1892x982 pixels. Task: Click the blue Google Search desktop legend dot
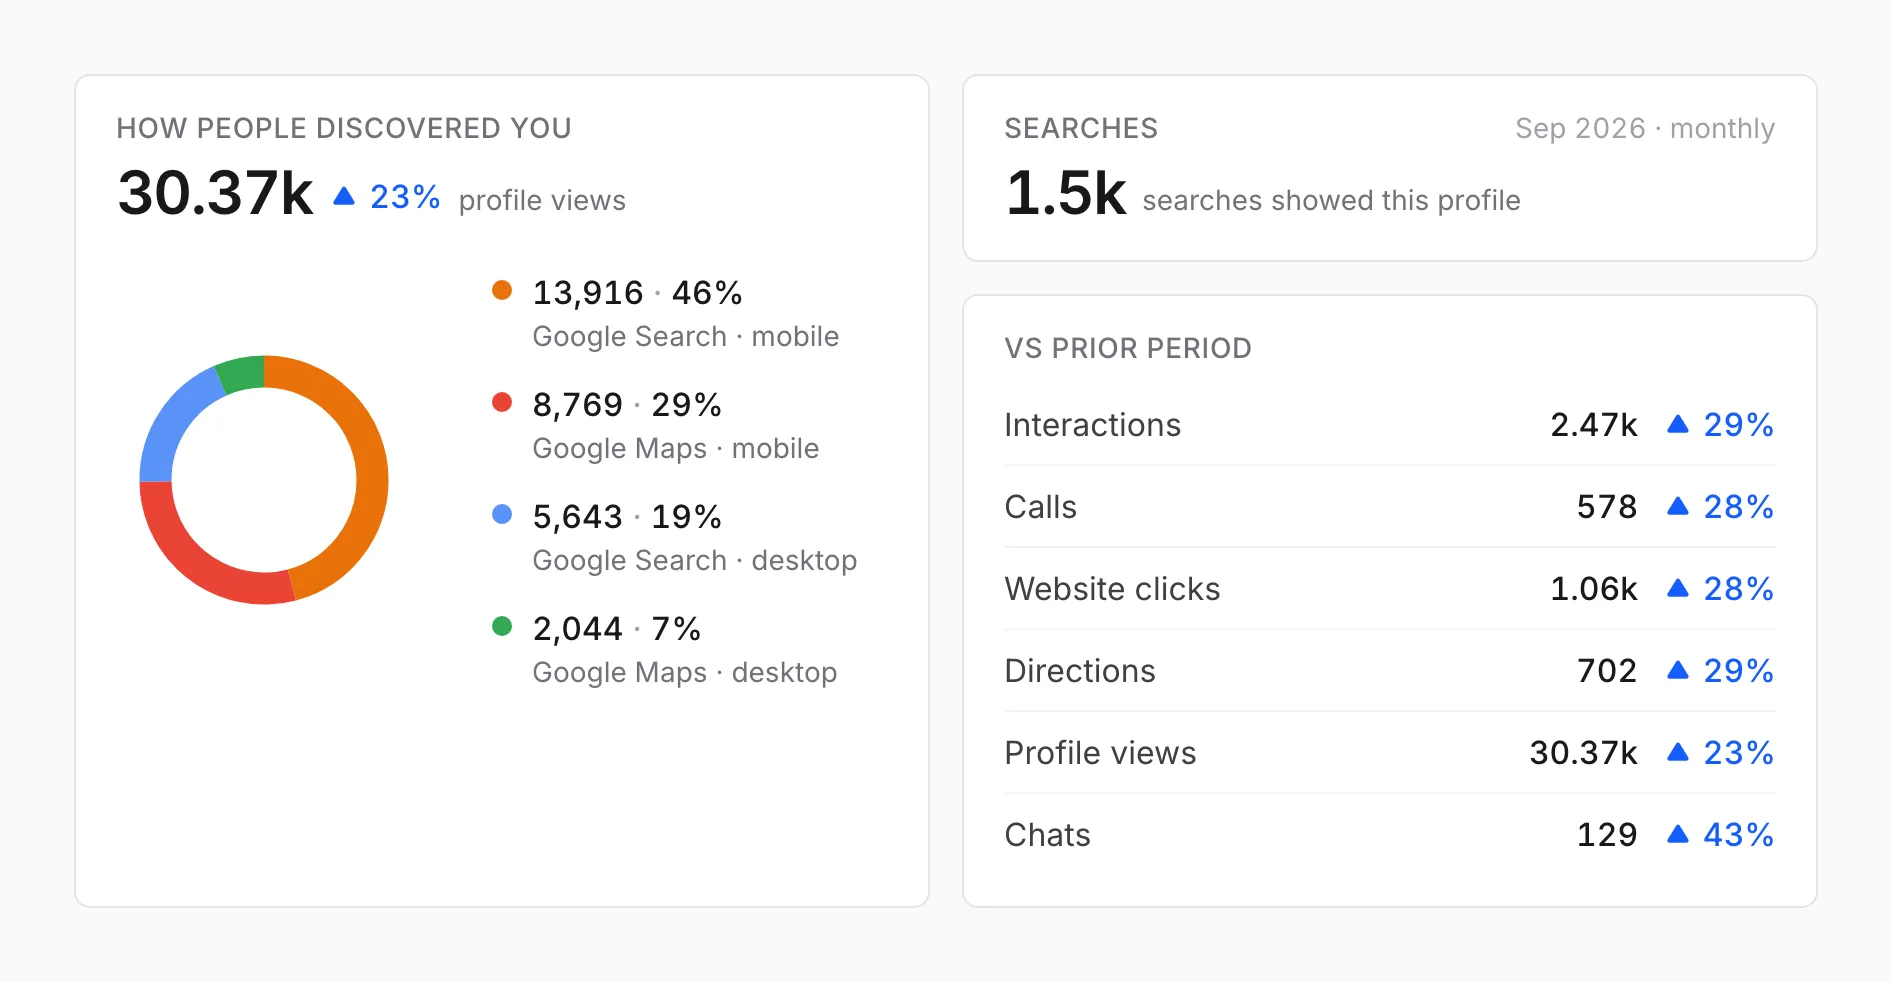502,515
